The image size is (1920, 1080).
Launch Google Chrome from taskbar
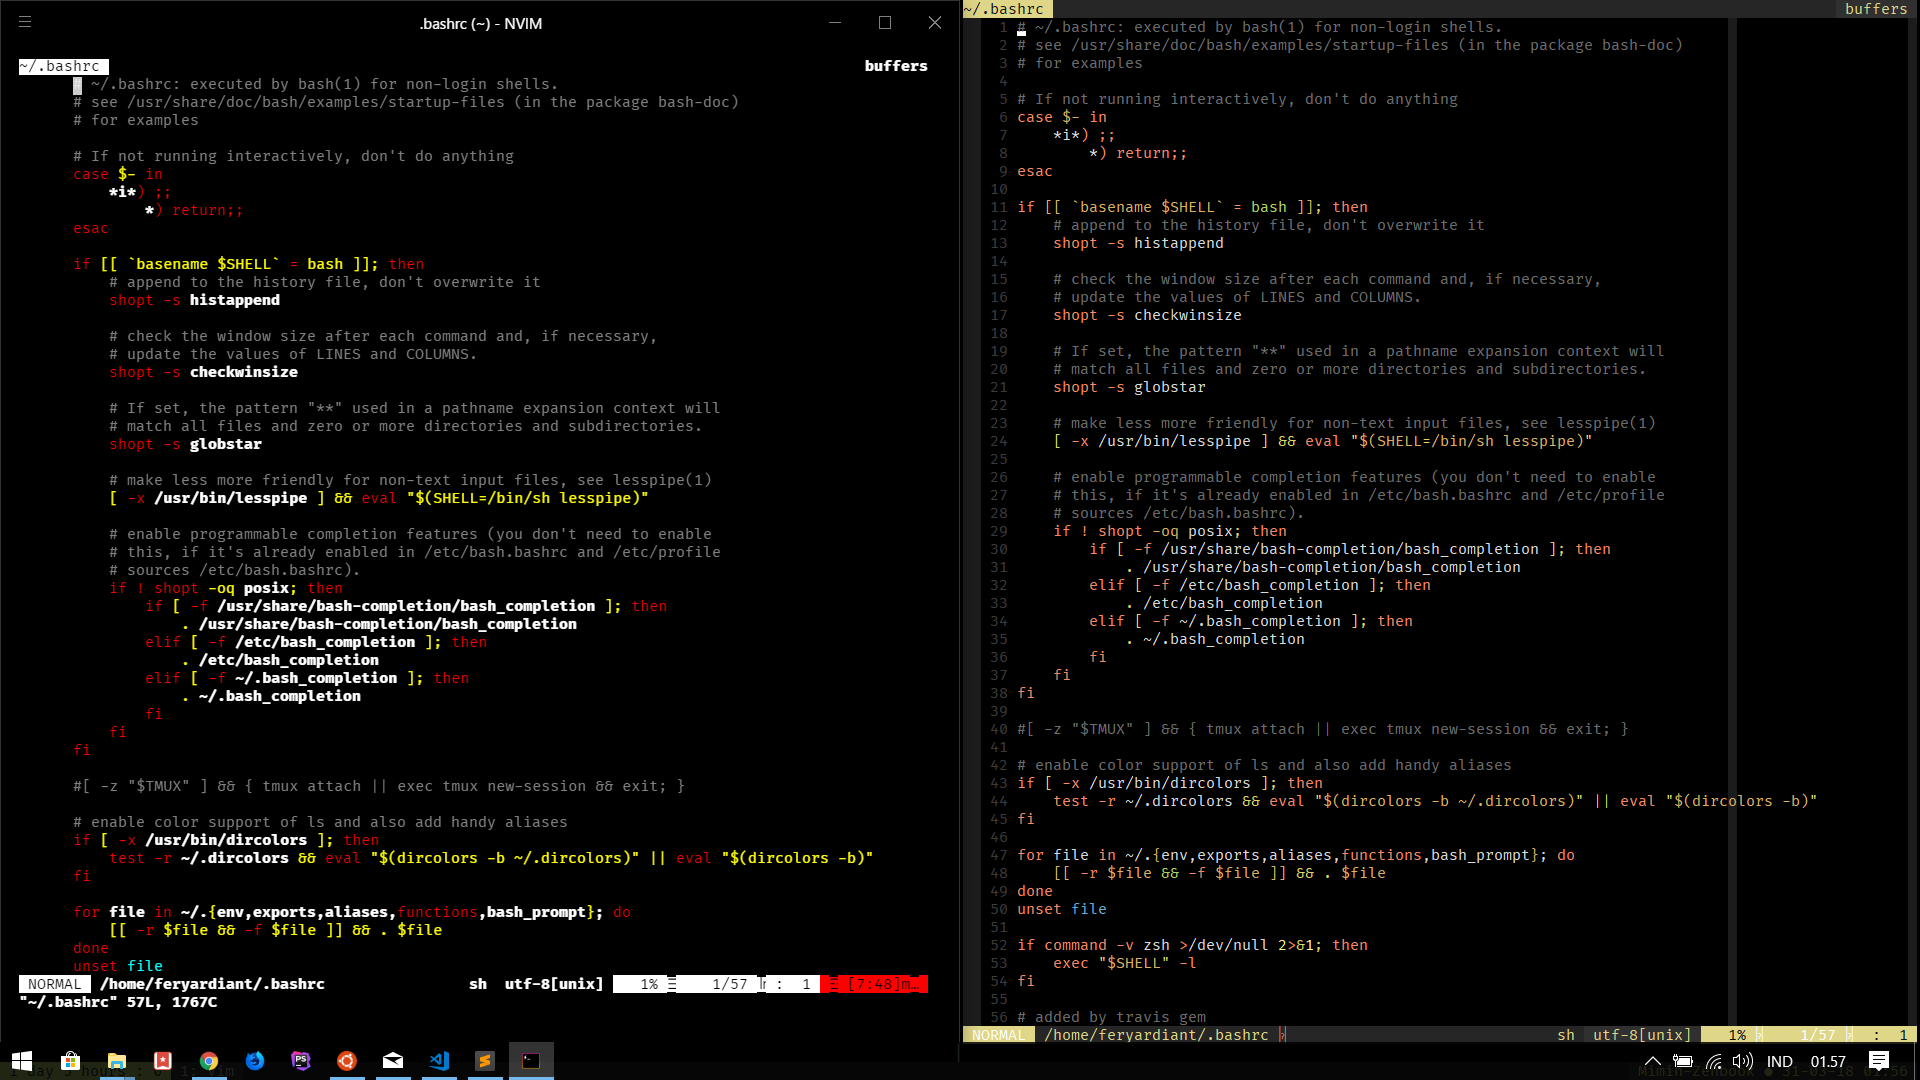(x=209, y=1061)
